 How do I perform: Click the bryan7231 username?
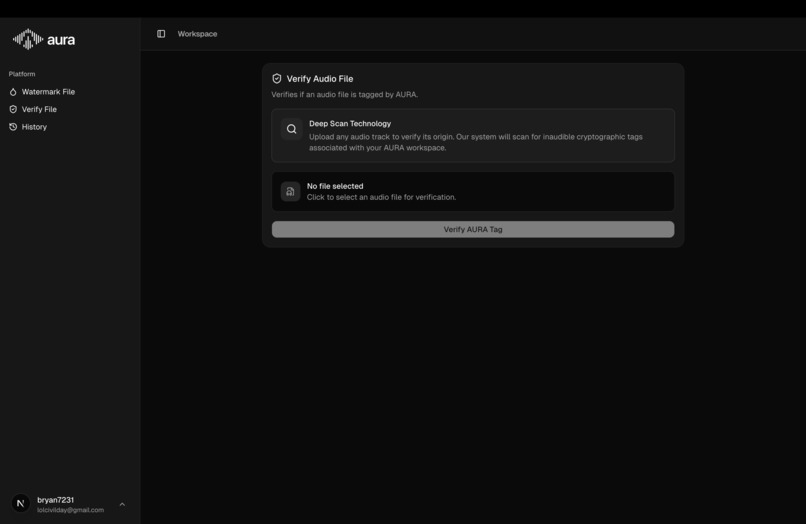[56, 500]
